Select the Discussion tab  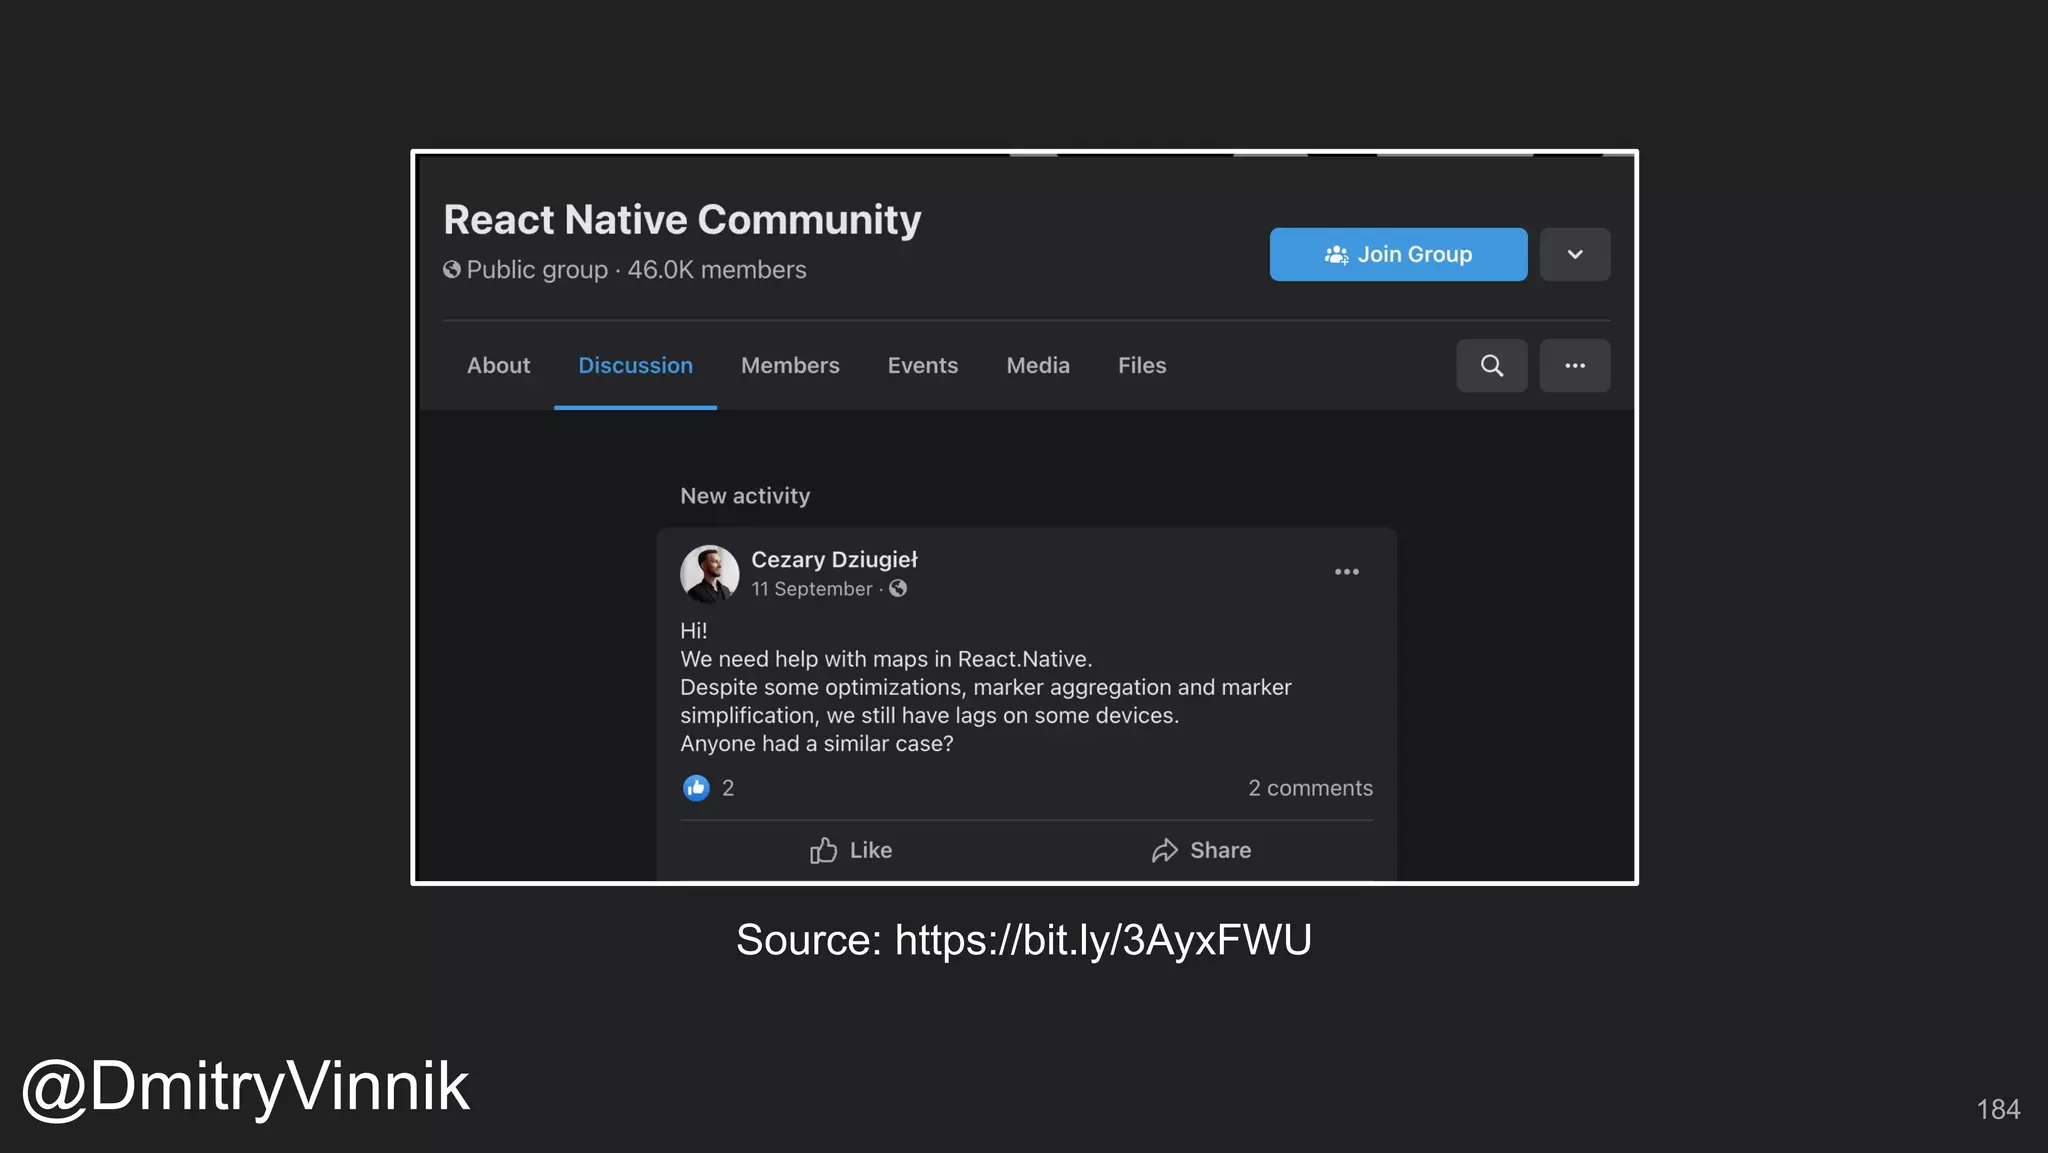point(635,366)
